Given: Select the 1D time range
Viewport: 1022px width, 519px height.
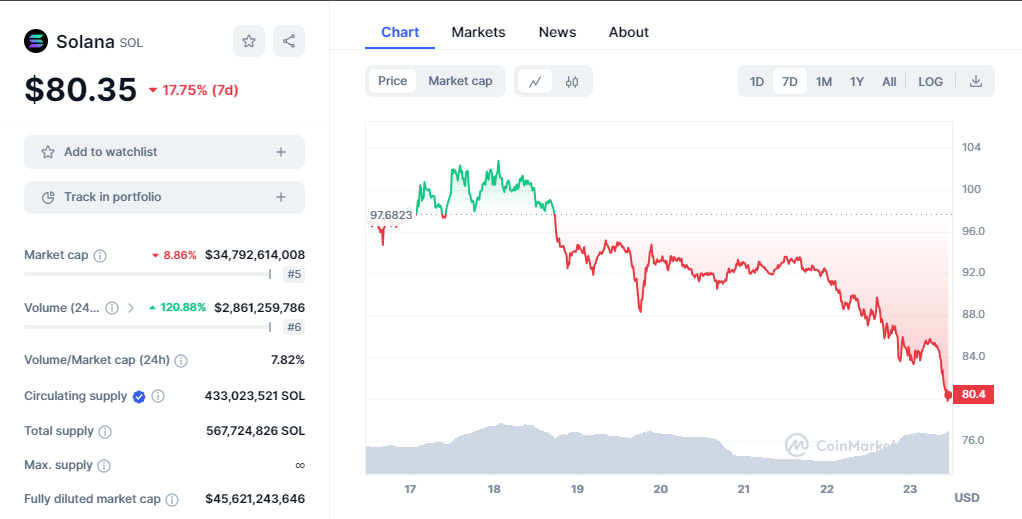Looking at the screenshot, I should (x=757, y=81).
